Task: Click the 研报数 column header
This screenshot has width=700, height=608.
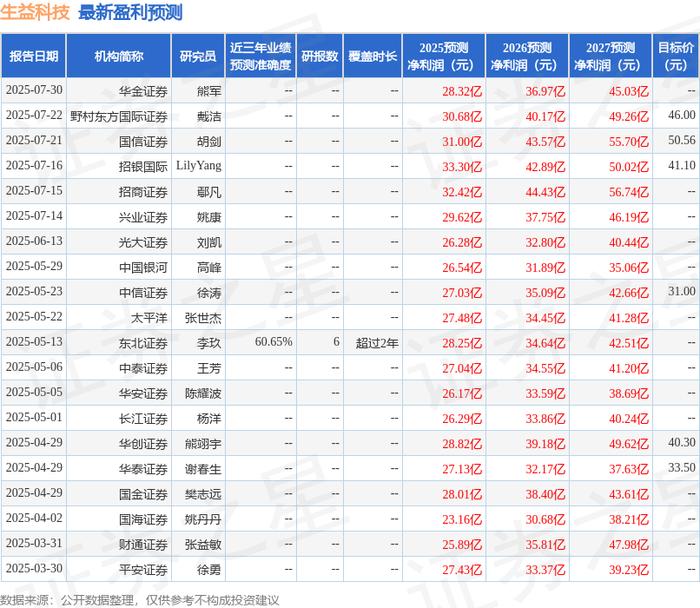Action: 320,56
